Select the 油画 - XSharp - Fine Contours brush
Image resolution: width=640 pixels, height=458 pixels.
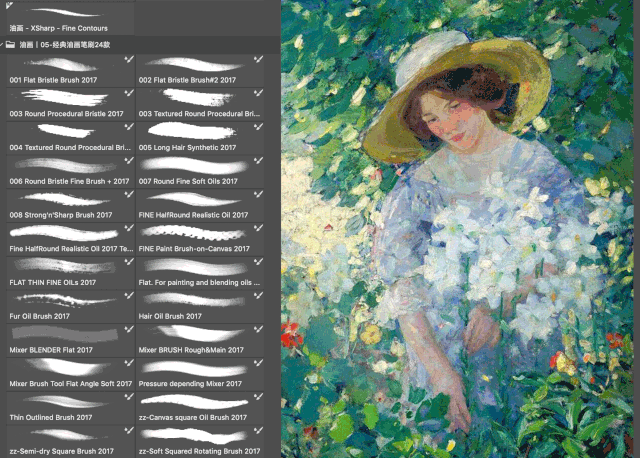(x=70, y=18)
